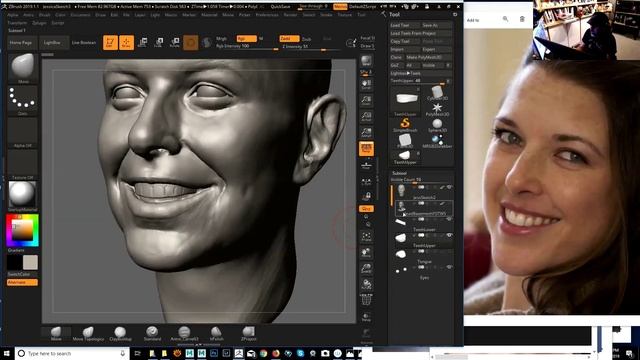Viewport: 640px width, 360px height.
Task: Toggle the Zadd button
Action: click(289, 38)
